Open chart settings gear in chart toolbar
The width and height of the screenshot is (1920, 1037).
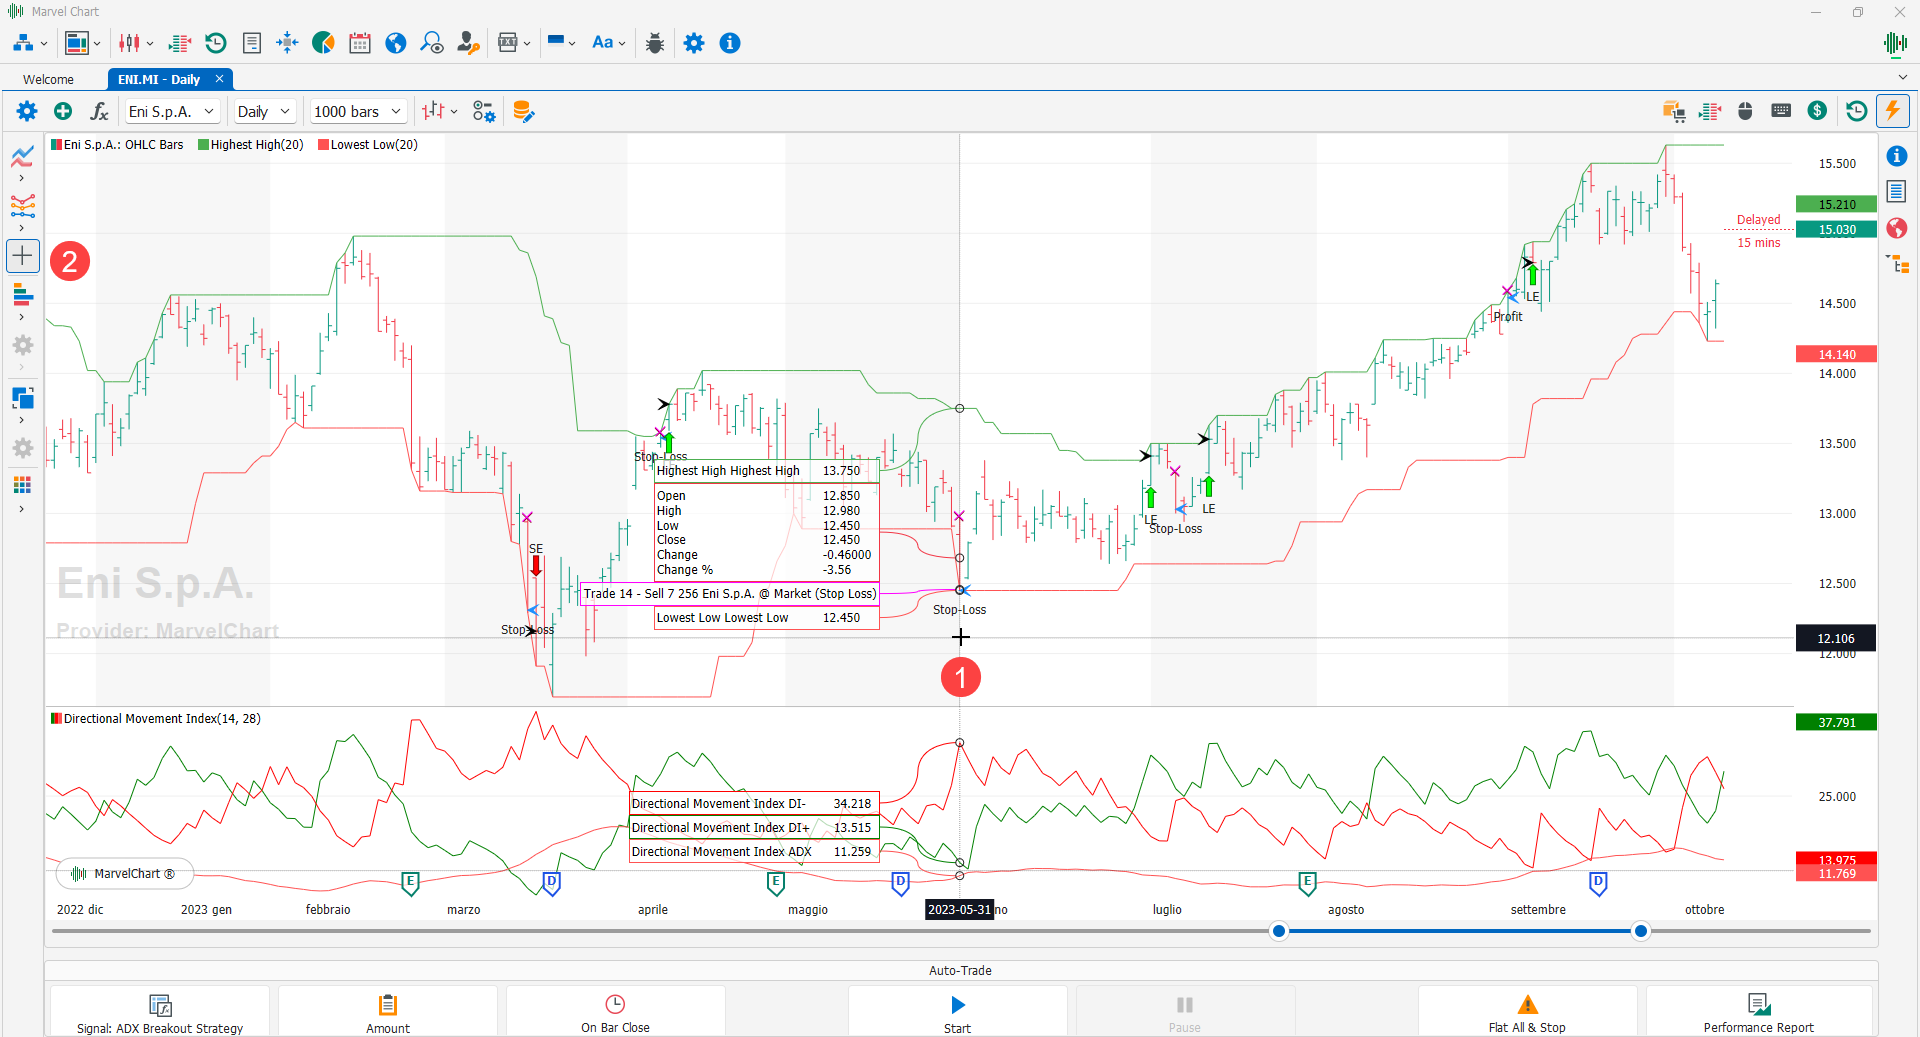(27, 111)
